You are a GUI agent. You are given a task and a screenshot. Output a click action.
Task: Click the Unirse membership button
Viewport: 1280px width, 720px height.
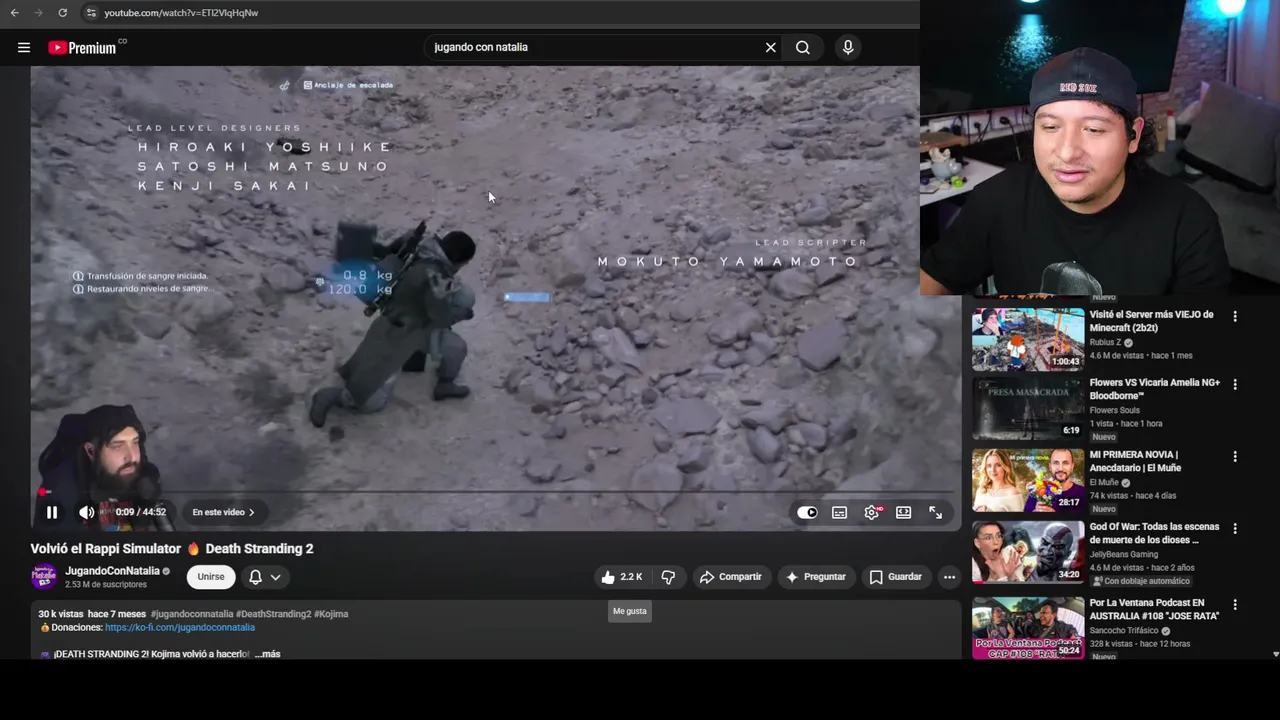point(211,577)
